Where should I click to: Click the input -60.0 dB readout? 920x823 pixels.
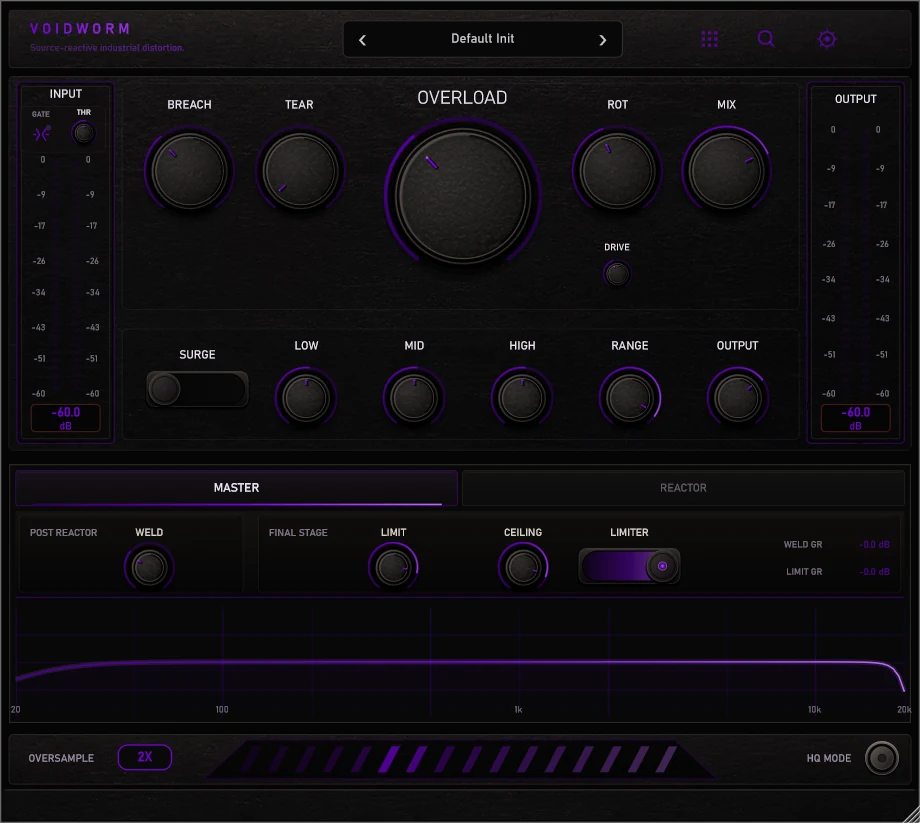point(66,418)
